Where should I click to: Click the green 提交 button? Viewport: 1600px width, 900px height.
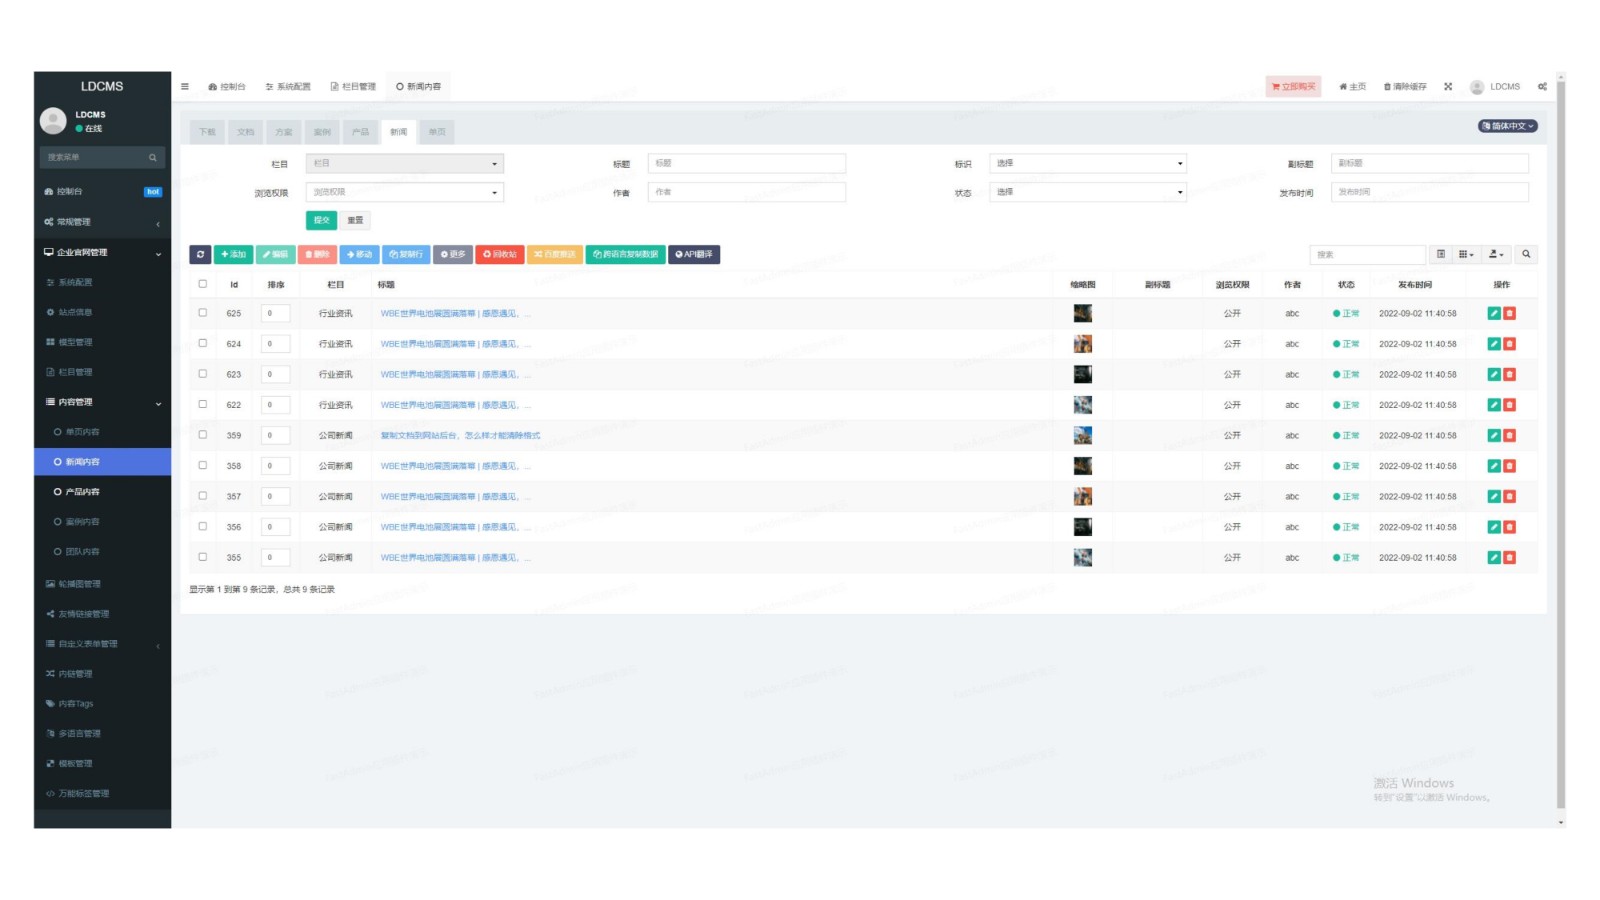pos(321,220)
